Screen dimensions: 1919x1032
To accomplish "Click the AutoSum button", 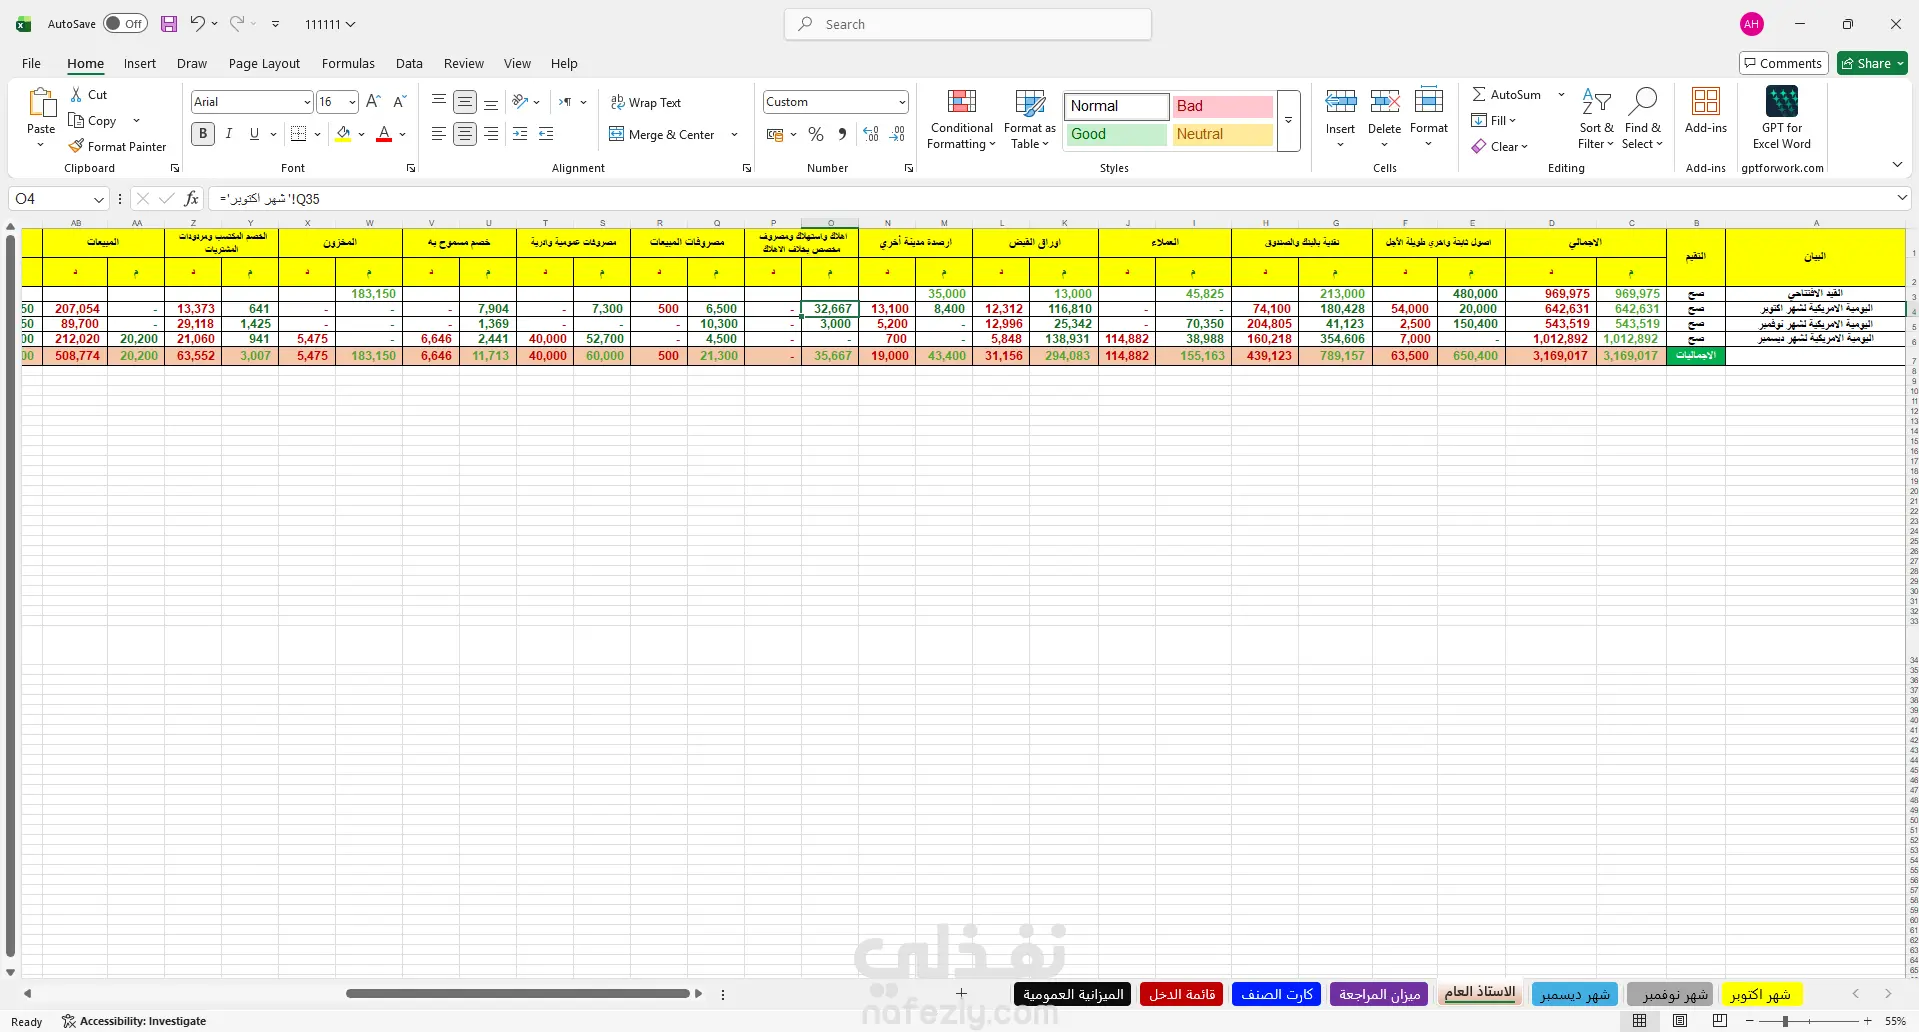I will [x=1506, y=94].
